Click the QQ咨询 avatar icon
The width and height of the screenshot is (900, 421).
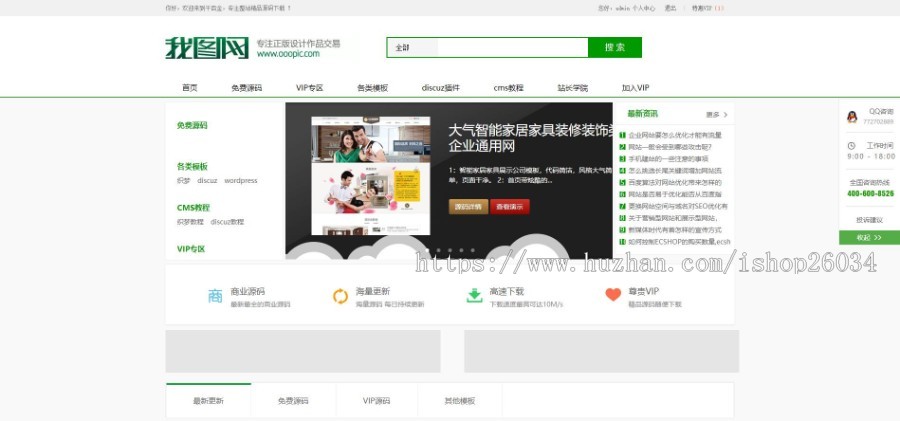853,117
